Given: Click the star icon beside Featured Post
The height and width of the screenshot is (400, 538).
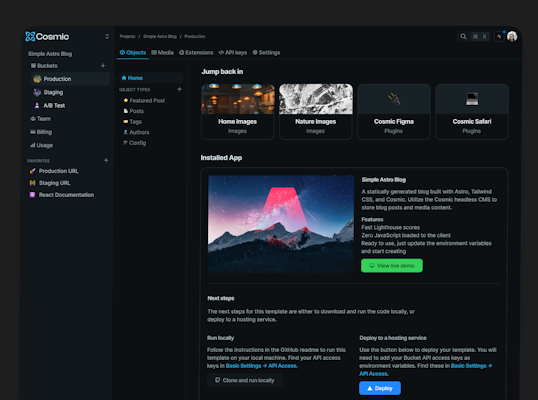Looking at the screenshot, I should [126, 101].
